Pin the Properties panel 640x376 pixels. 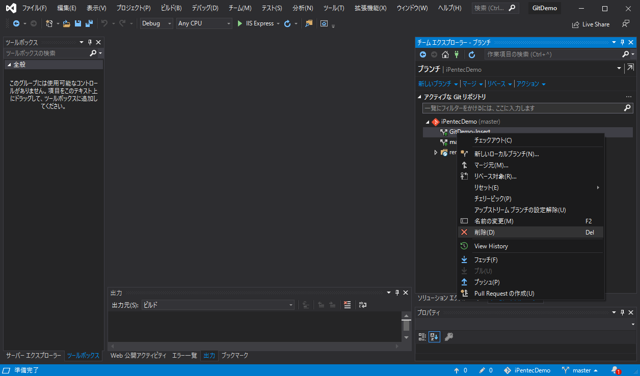(622, 312)
